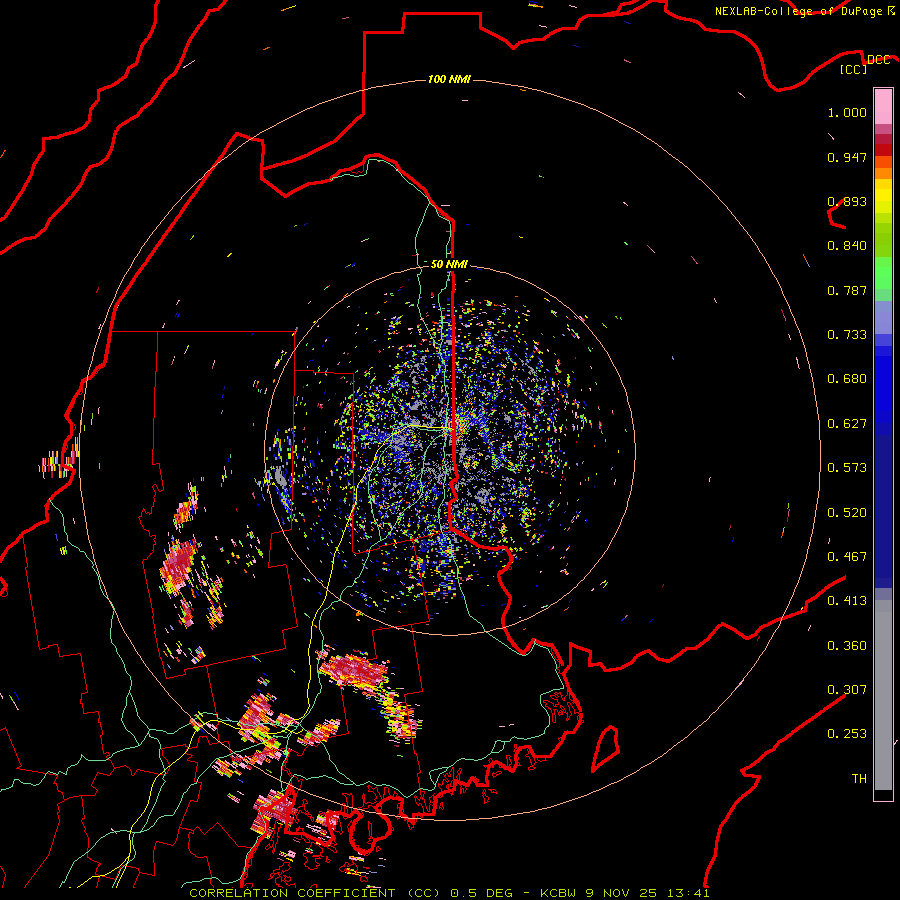Image resolution: width=900 pixels, height=900 pixels.
Task: Pick the gray segment of the color bar
Action: click(x=883, y=695)
